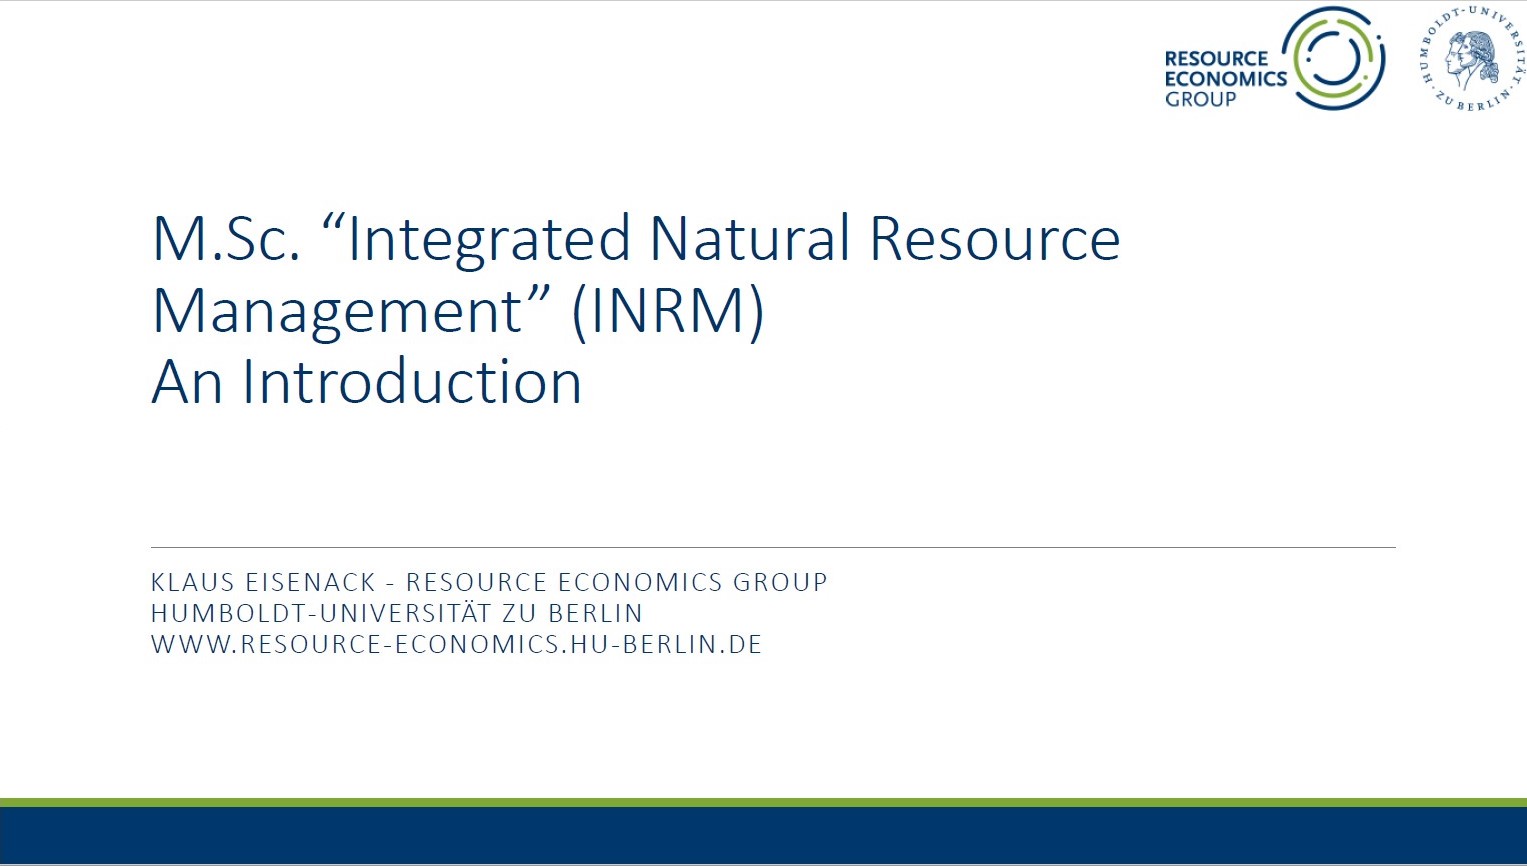
Task: Click the 'M.Sc.' text in the title
Action: [226, 239]
